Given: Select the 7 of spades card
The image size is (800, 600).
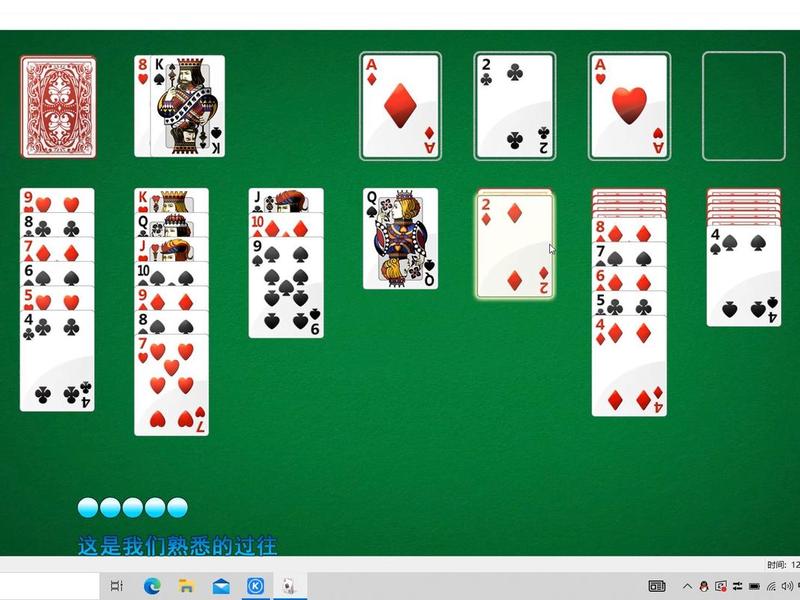Looking at the screenshot, I should pos(629,254).
